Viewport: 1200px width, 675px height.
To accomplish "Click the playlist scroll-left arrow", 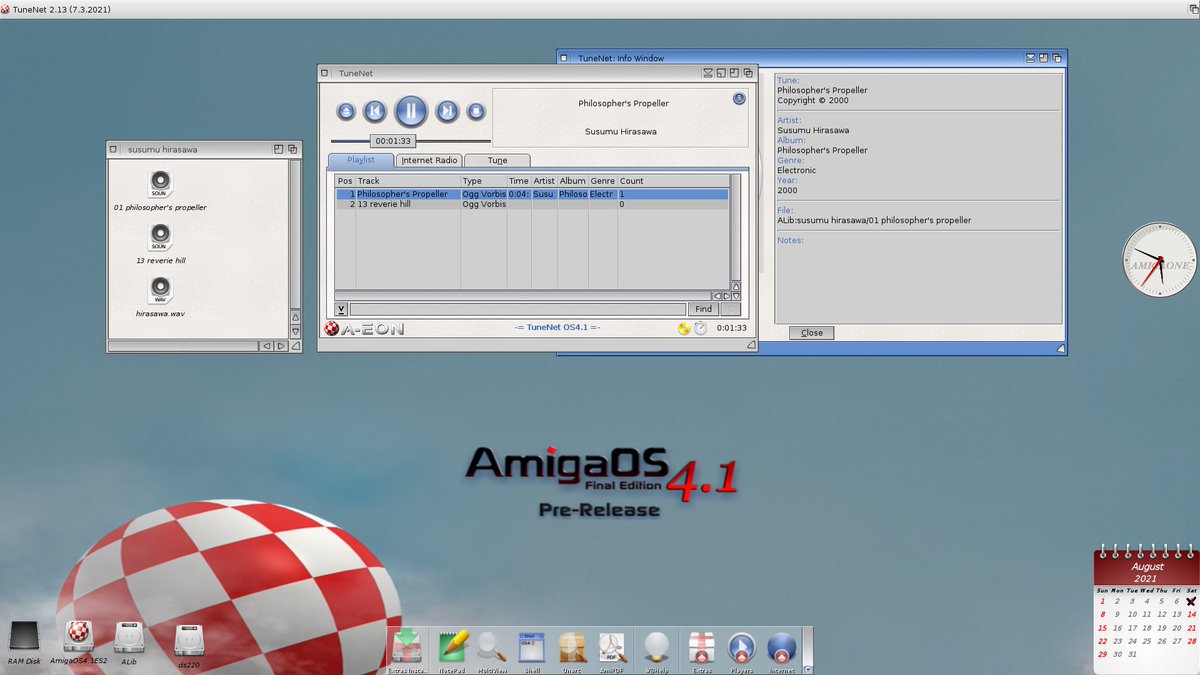I will (x=716, y=296).
